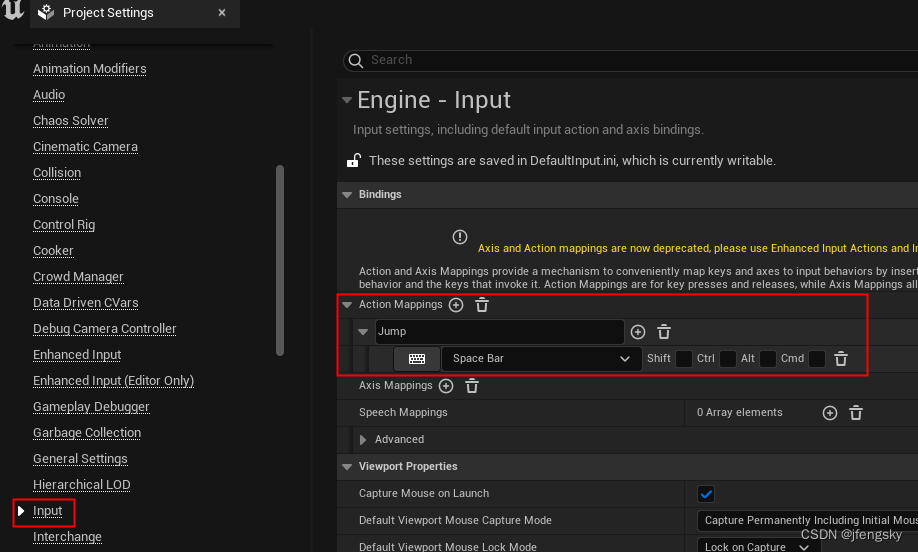Viewport: 918px width, 552px height.
Task: Open Cinematic Camera settings
Action: click(x=85, y=147)
